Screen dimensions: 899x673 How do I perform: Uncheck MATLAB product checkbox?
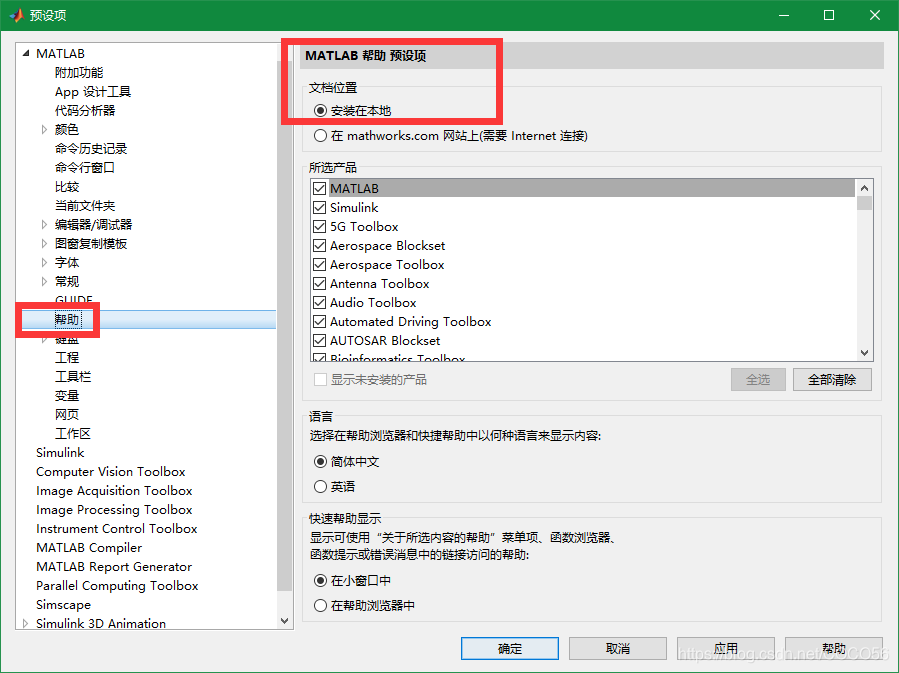coord(319,188)
